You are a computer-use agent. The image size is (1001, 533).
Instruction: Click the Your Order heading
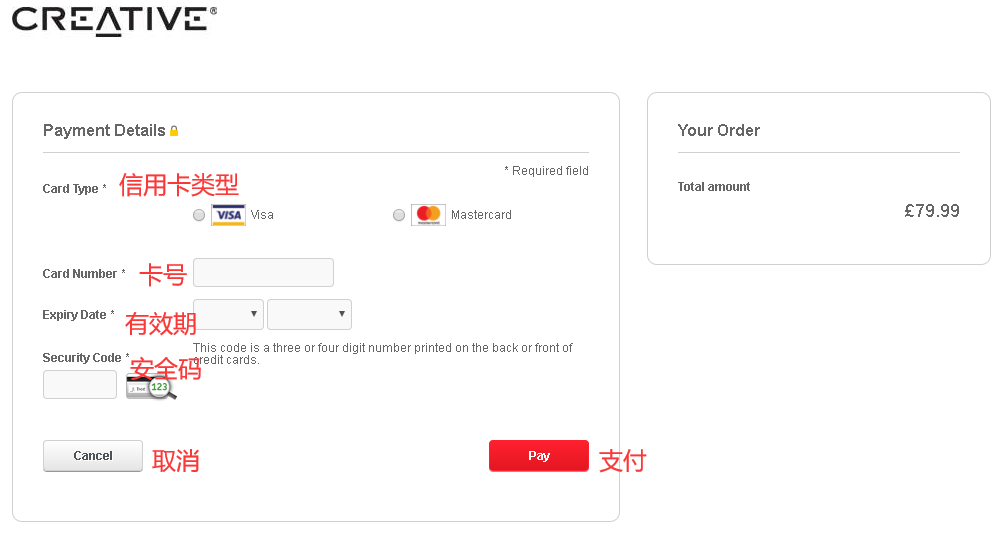point(719,131)
